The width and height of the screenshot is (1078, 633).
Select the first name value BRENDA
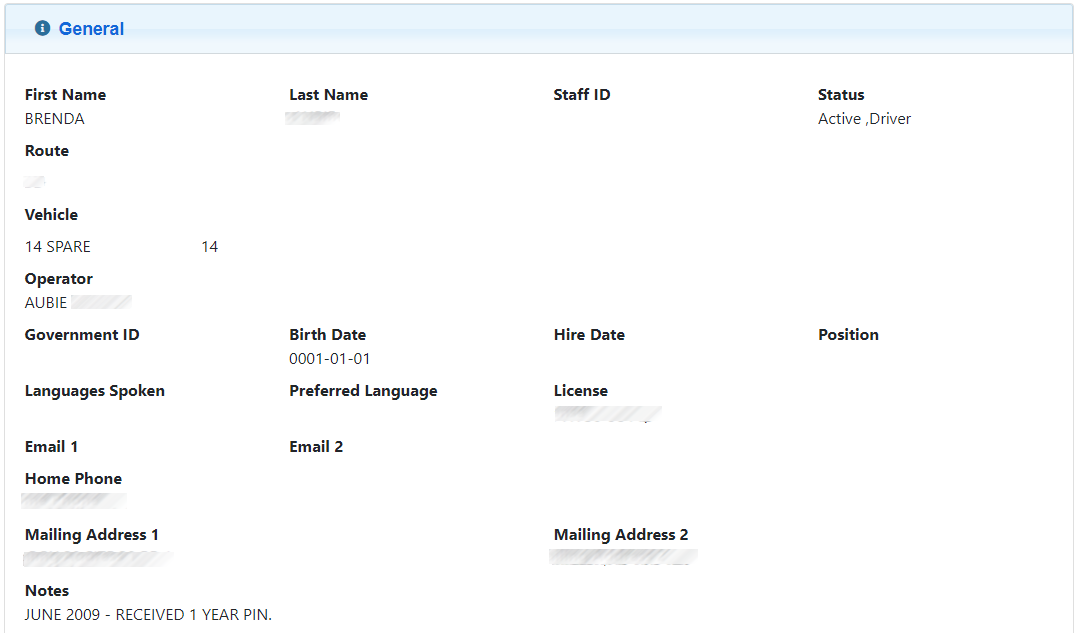point(55,119)
